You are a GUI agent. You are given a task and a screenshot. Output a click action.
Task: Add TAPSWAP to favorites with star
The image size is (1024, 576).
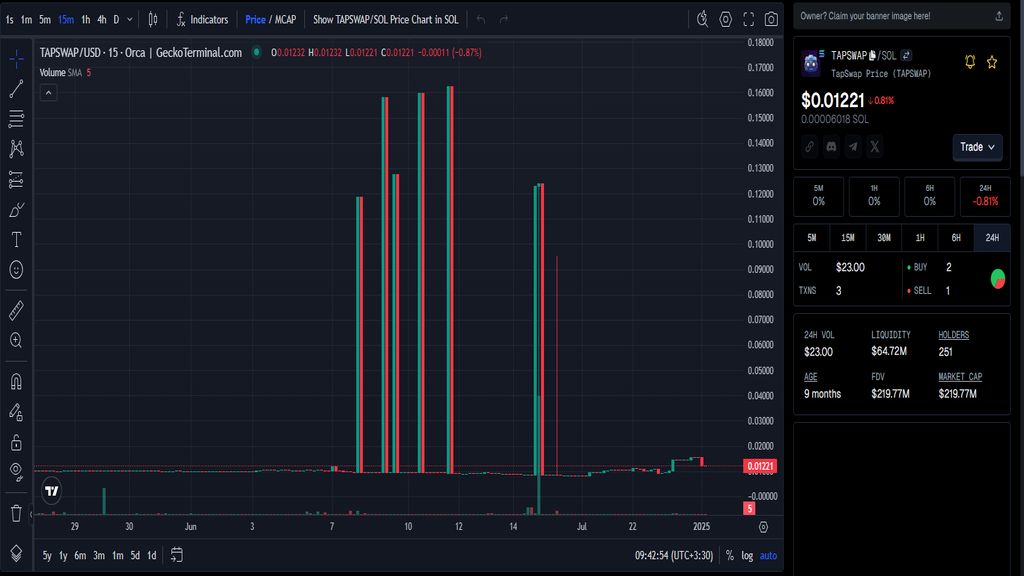tap(992, 62)
